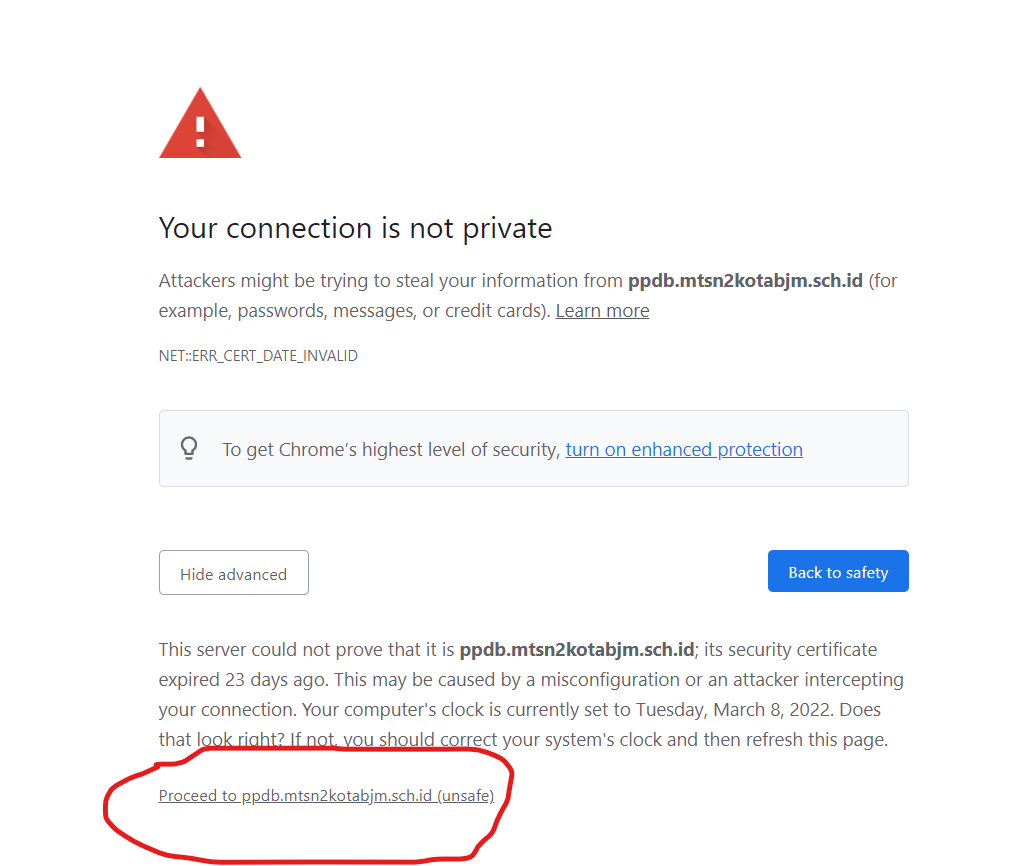Click the 'Your connection is not private' heading

(356, 229)
